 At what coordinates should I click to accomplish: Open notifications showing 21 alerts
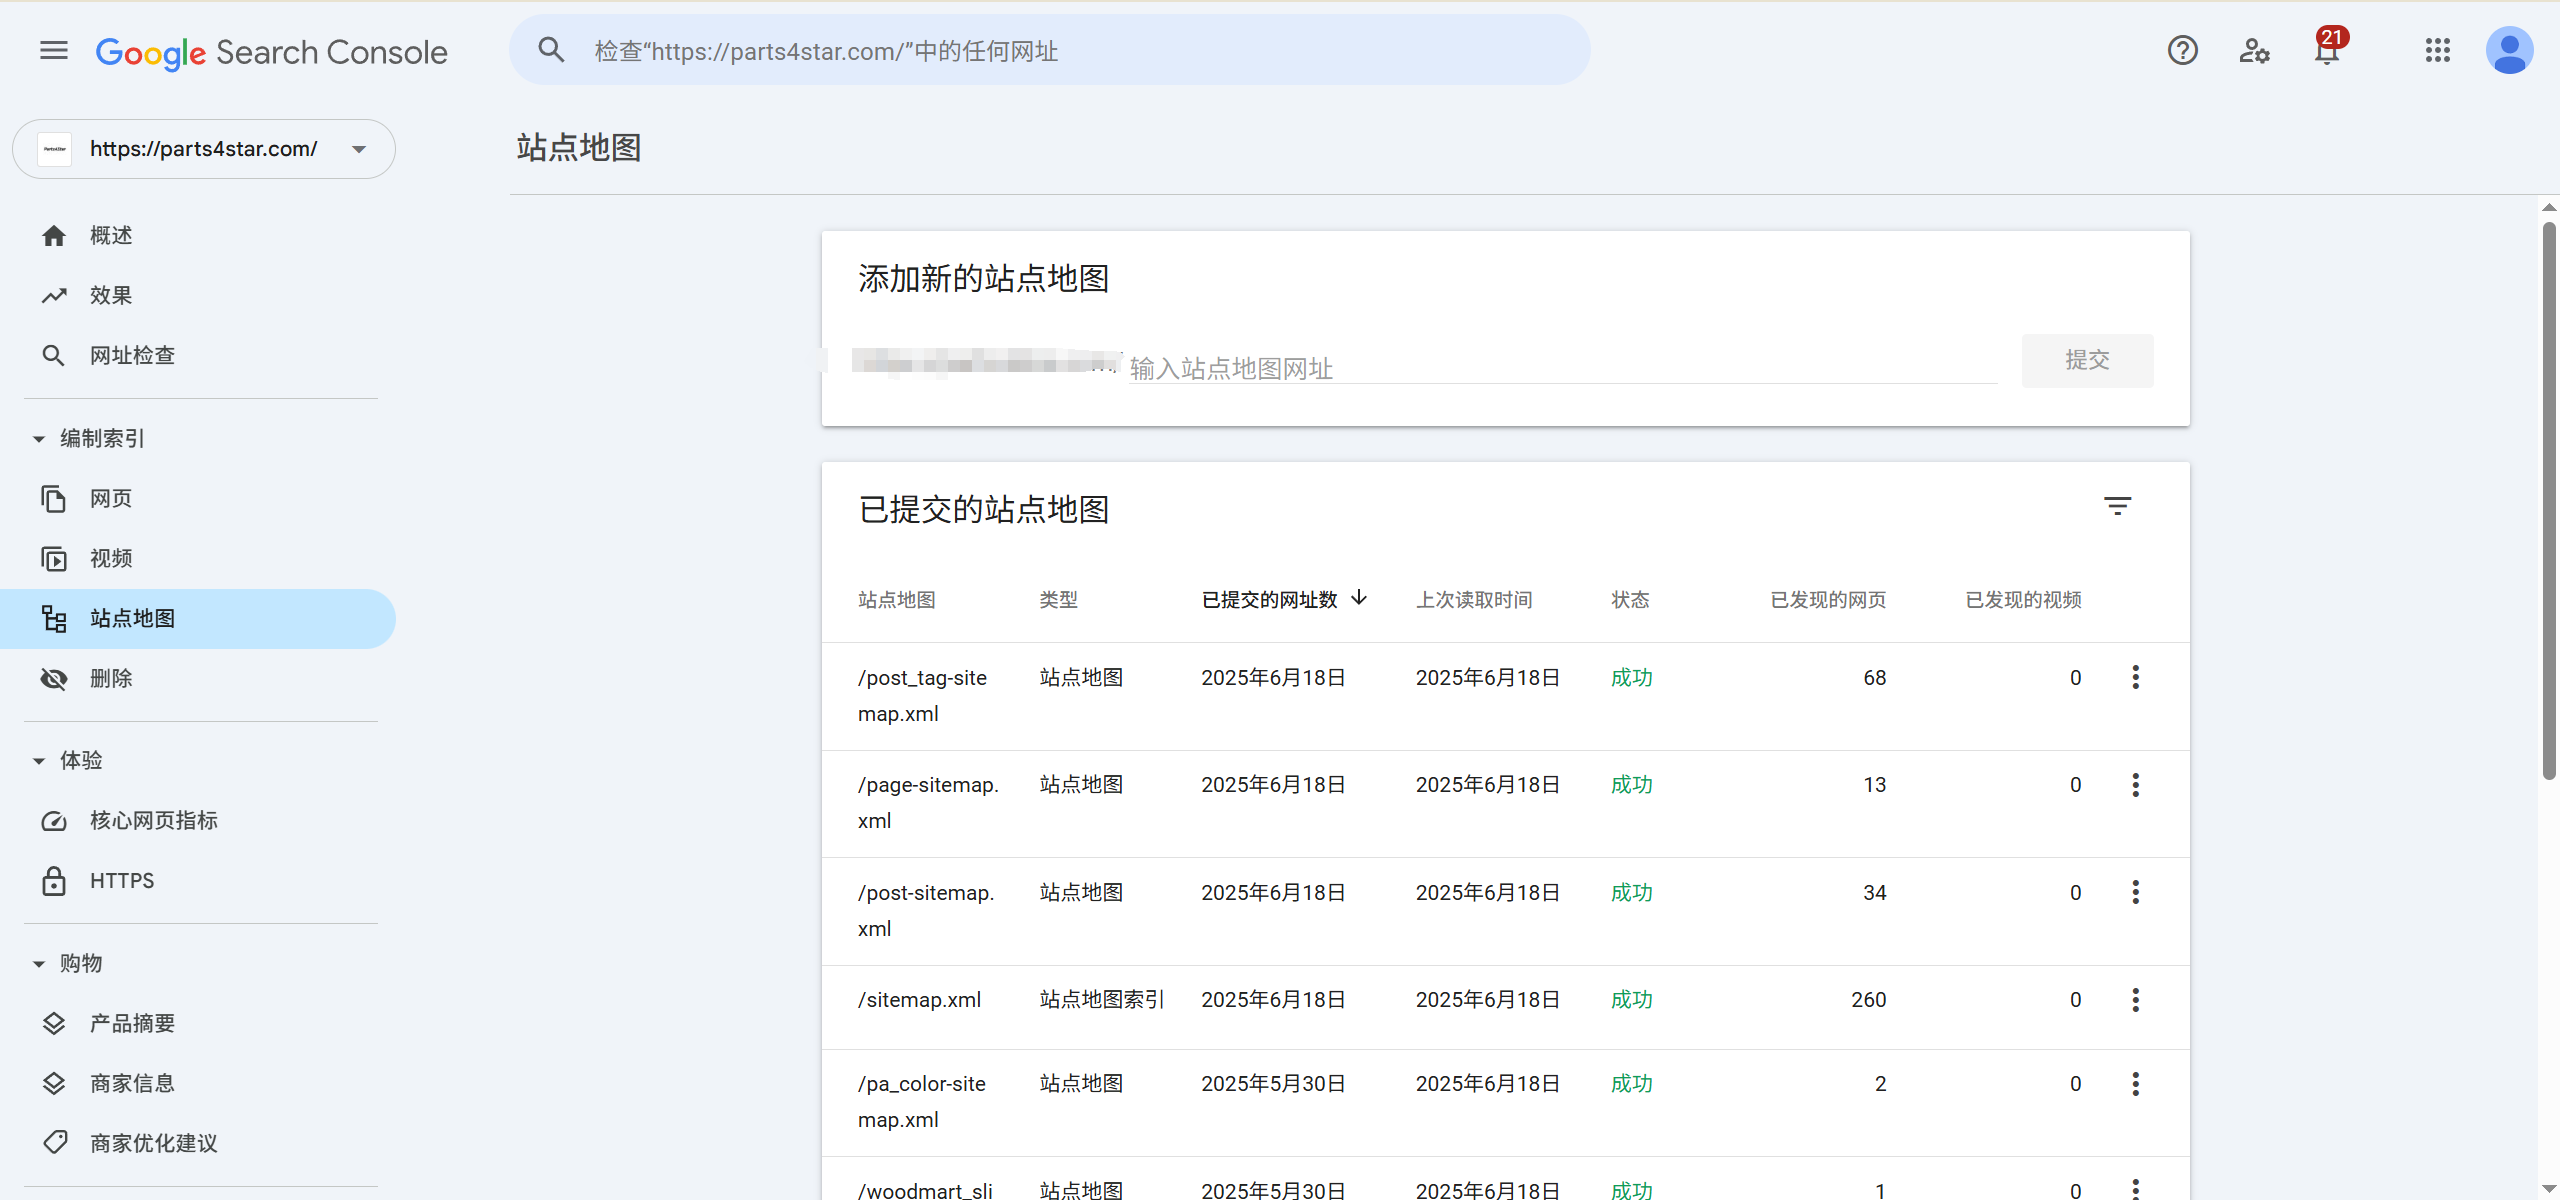pyautogui.click(x=2325, y=50)
